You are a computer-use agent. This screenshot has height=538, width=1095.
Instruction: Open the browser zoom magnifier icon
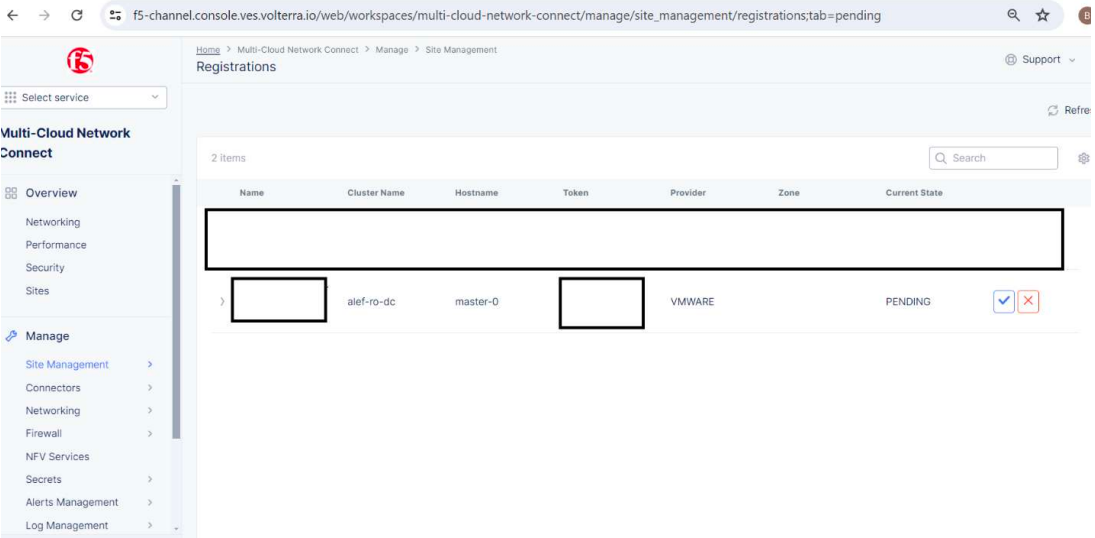[x=1014, y=15]
